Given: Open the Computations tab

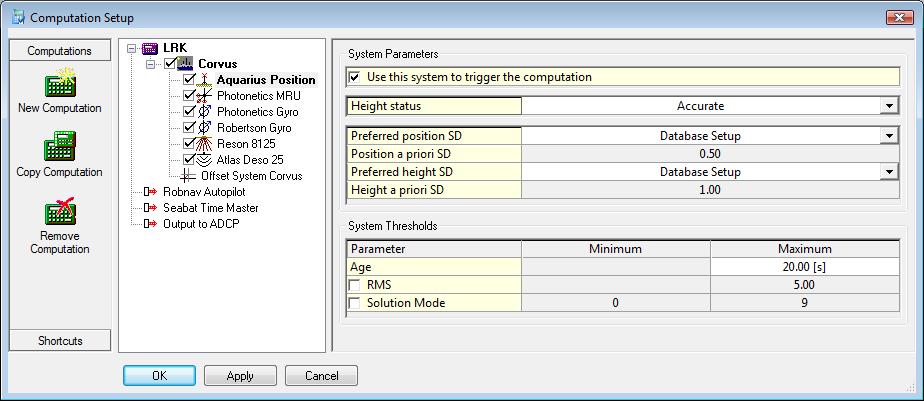Looking at the screenshot, I should (x=59, y=51).
